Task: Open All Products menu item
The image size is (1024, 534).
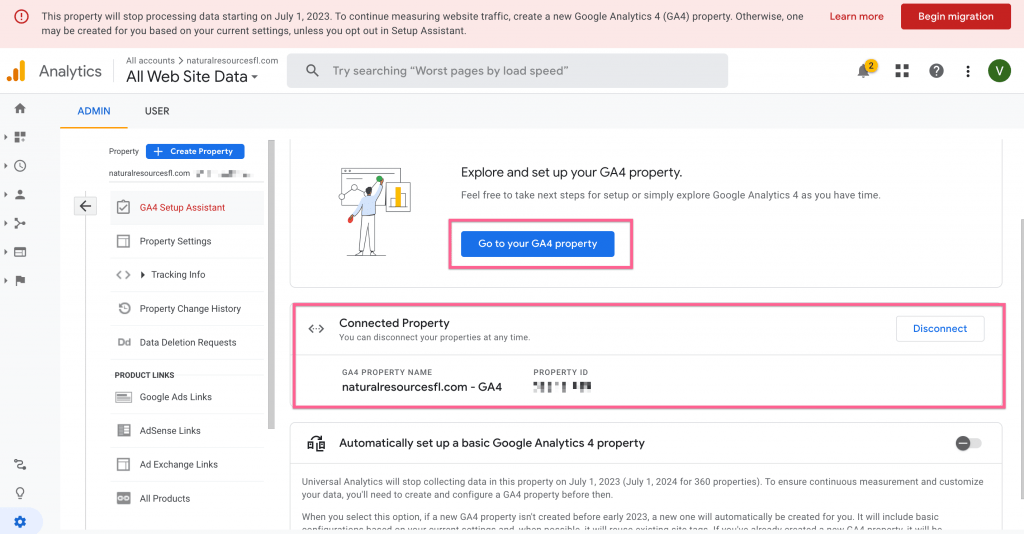Action: pyautogui.click(x=187, y=498)
